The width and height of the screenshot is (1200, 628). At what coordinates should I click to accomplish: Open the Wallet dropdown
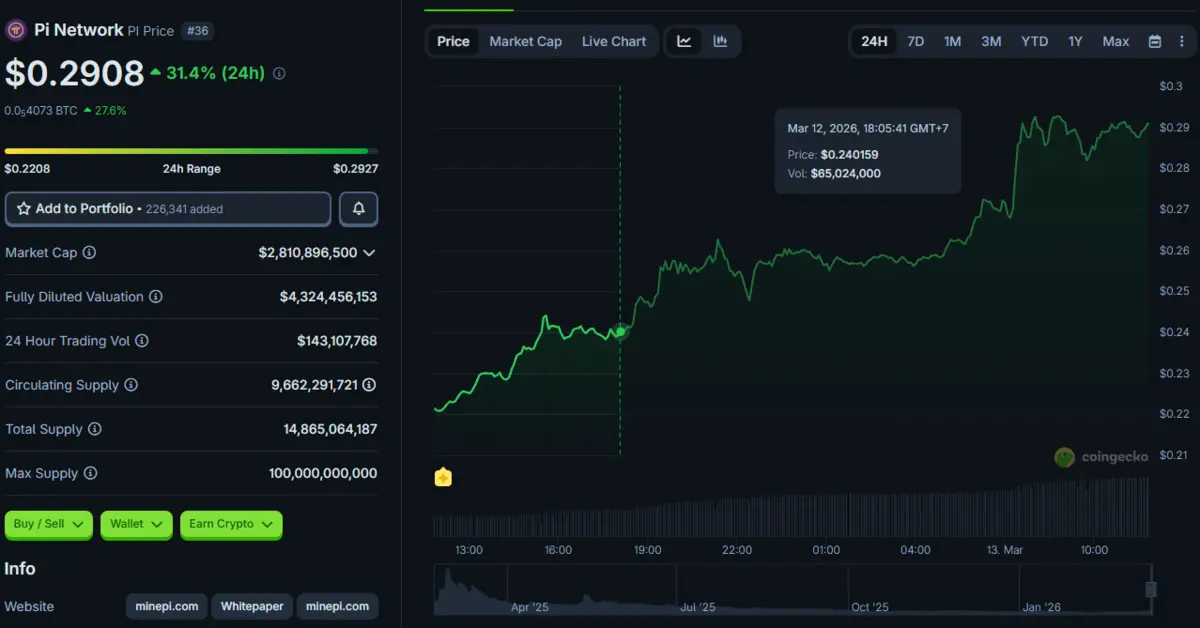(136, 524)
